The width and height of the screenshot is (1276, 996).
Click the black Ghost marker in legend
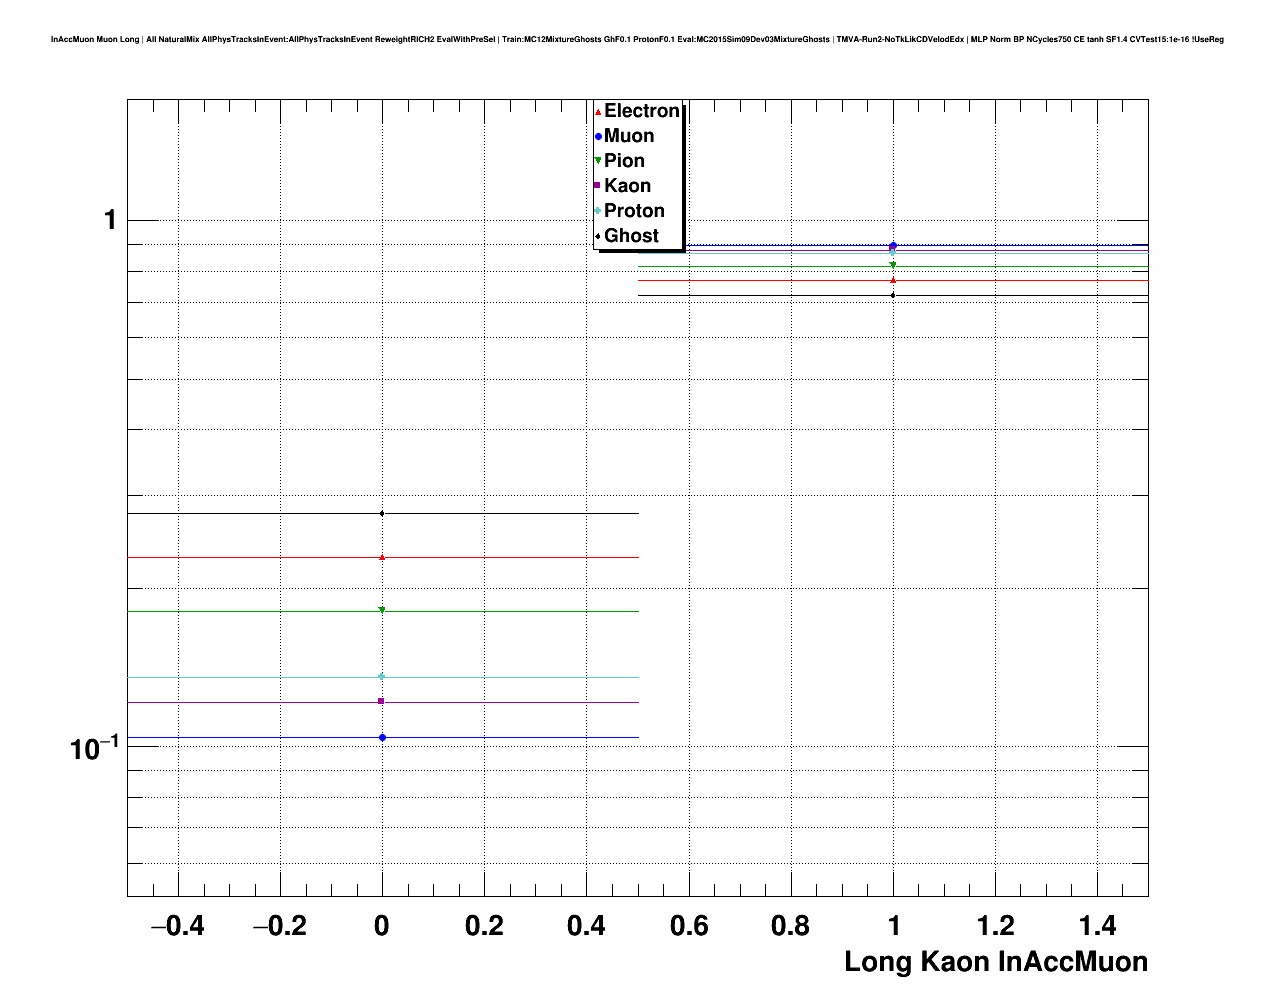click(598, 236)
